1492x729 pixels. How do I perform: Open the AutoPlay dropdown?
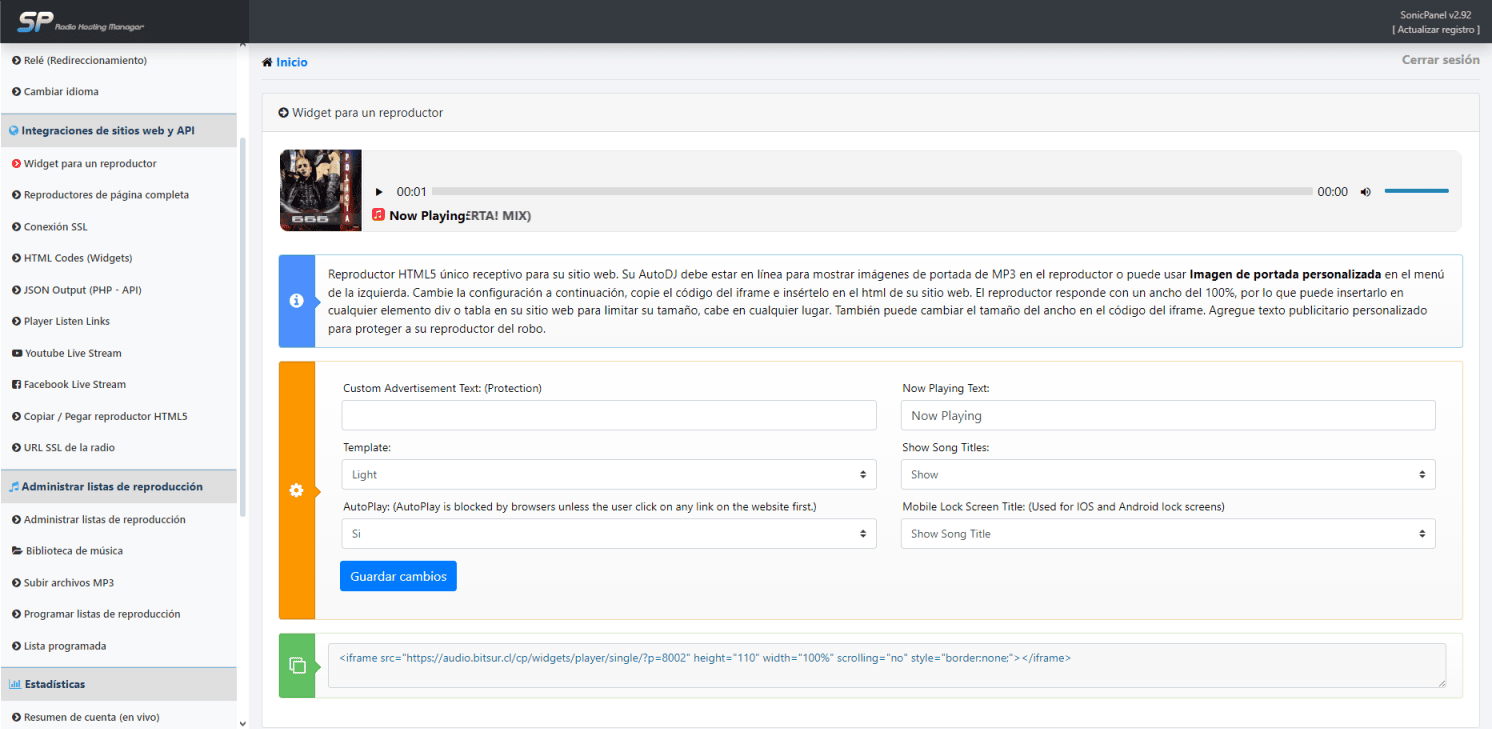608,534
